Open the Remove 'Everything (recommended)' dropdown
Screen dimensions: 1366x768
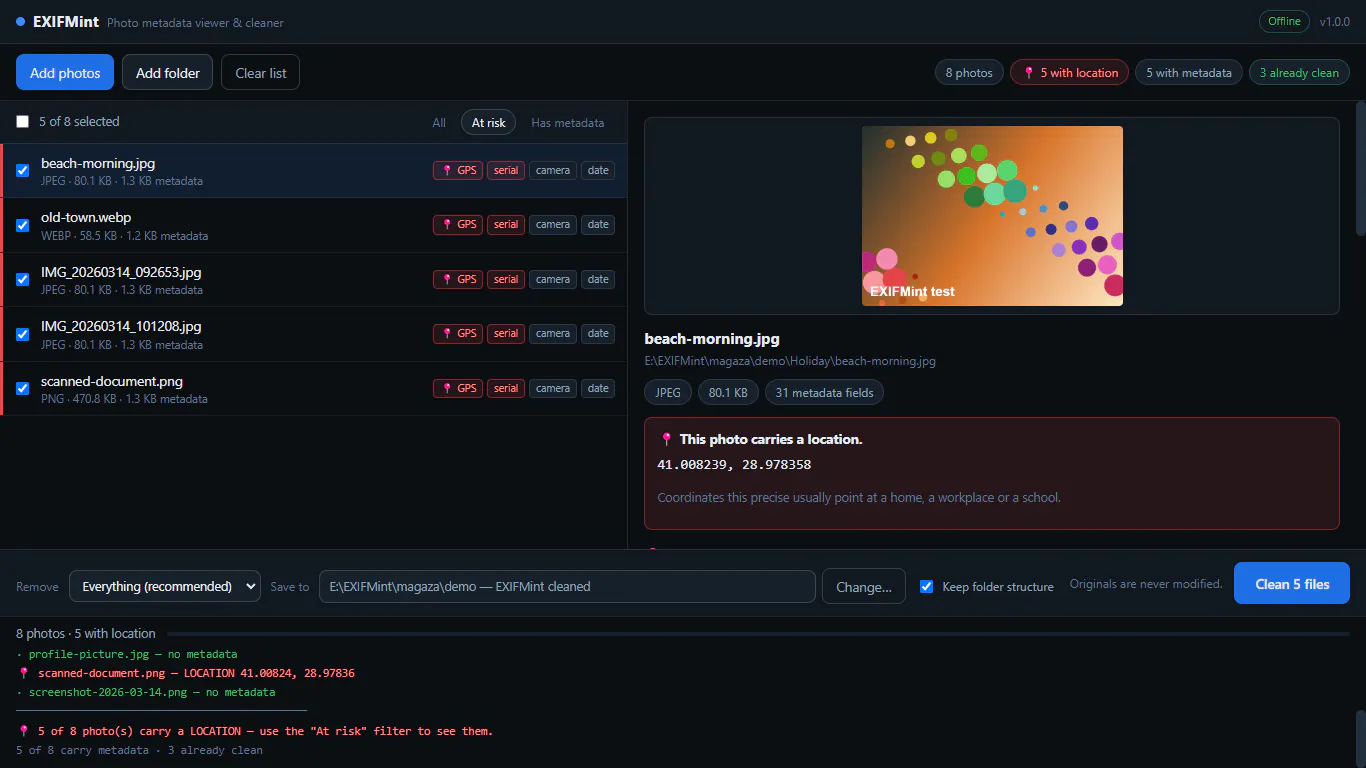pyautogui.click(x=165, y=586)
